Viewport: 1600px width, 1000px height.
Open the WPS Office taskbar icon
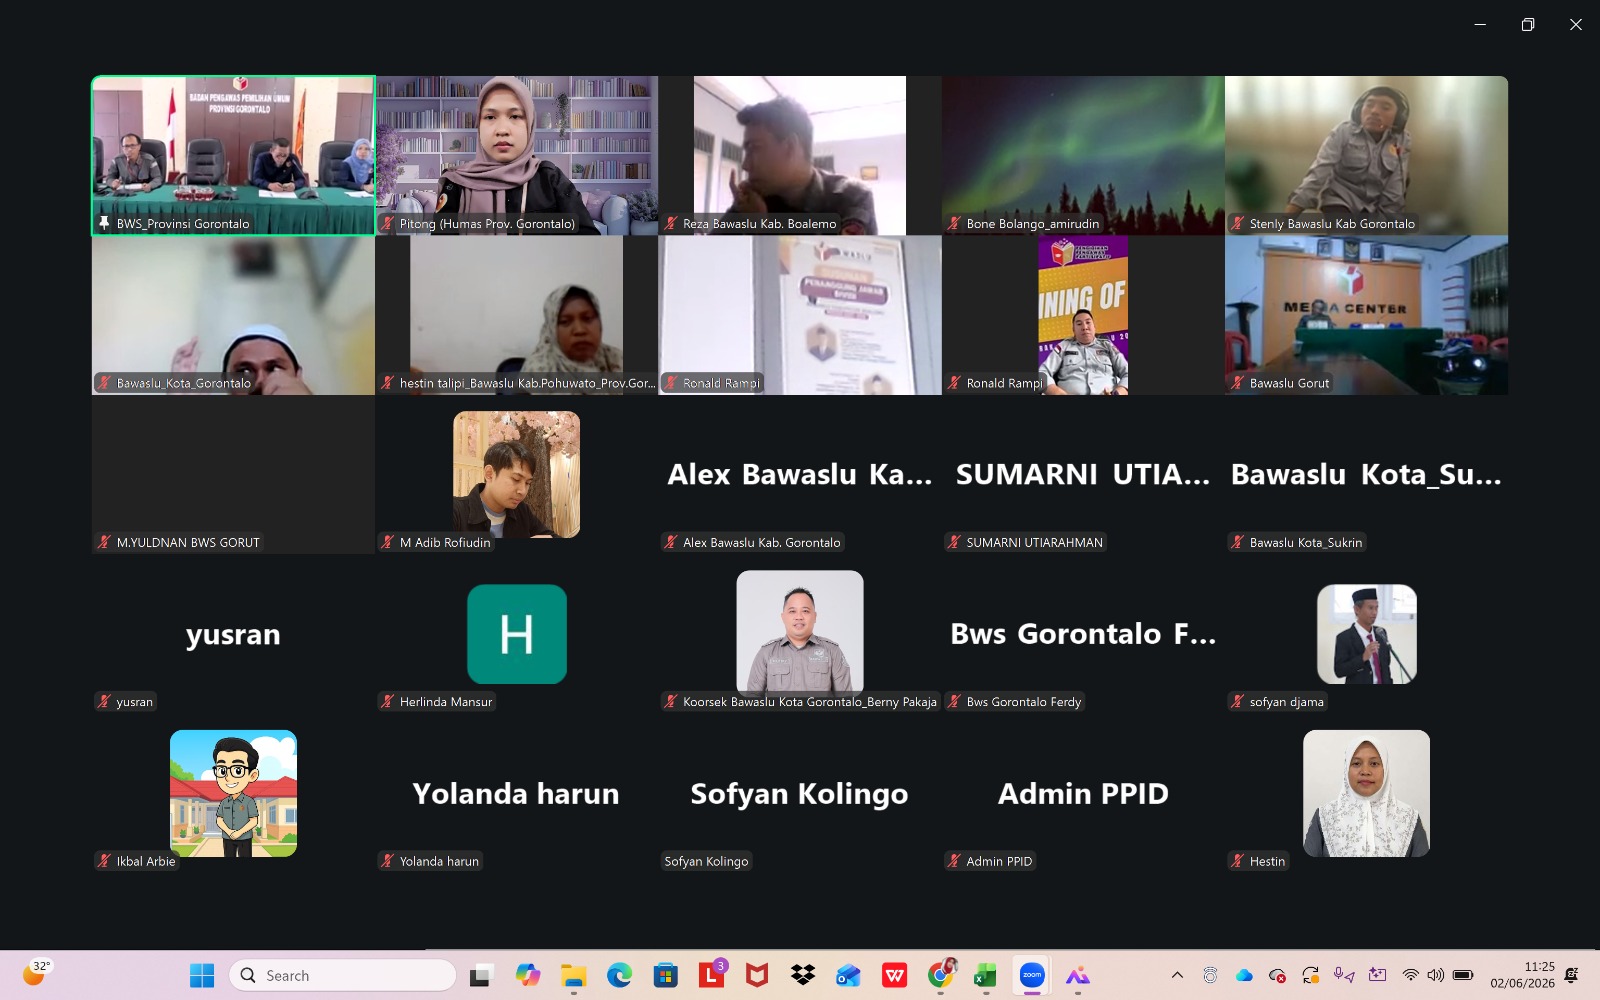click(x=894, y=975)
